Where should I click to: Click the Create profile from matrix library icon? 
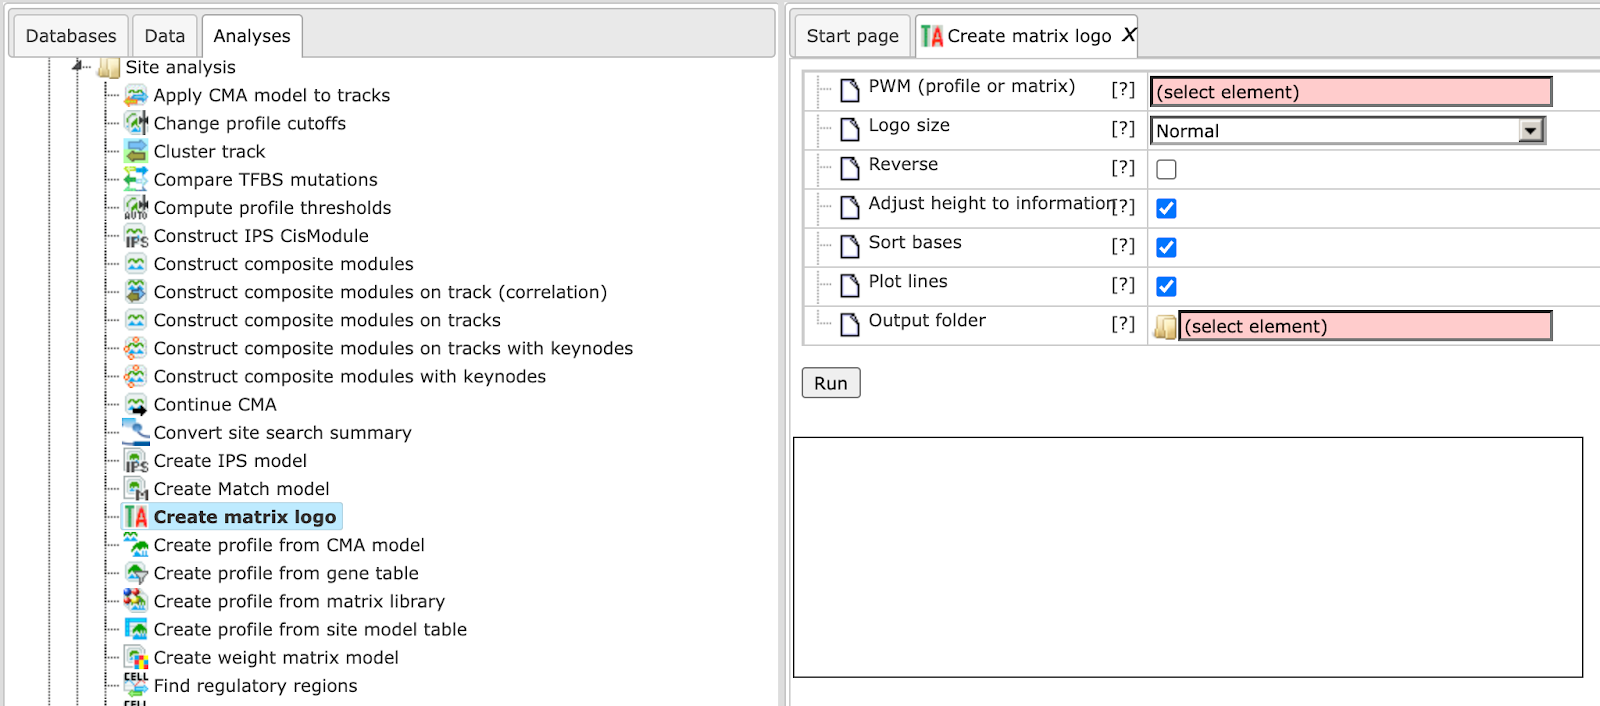click(x=136, y=601)
